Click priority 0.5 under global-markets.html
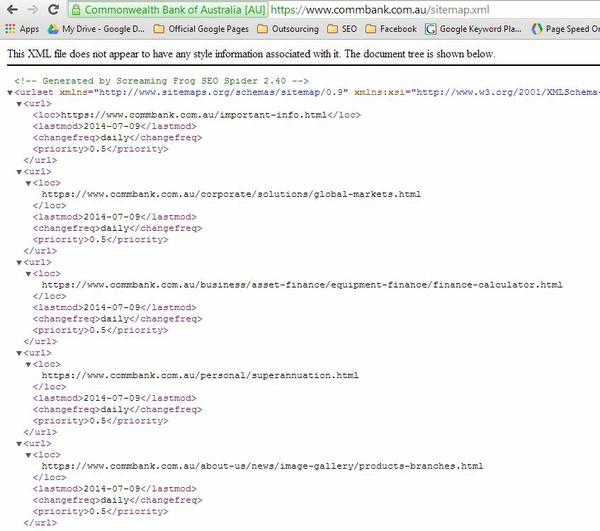The height and width of the screenshot is (531, 600). pyautogui.click(x=100, y=240)
